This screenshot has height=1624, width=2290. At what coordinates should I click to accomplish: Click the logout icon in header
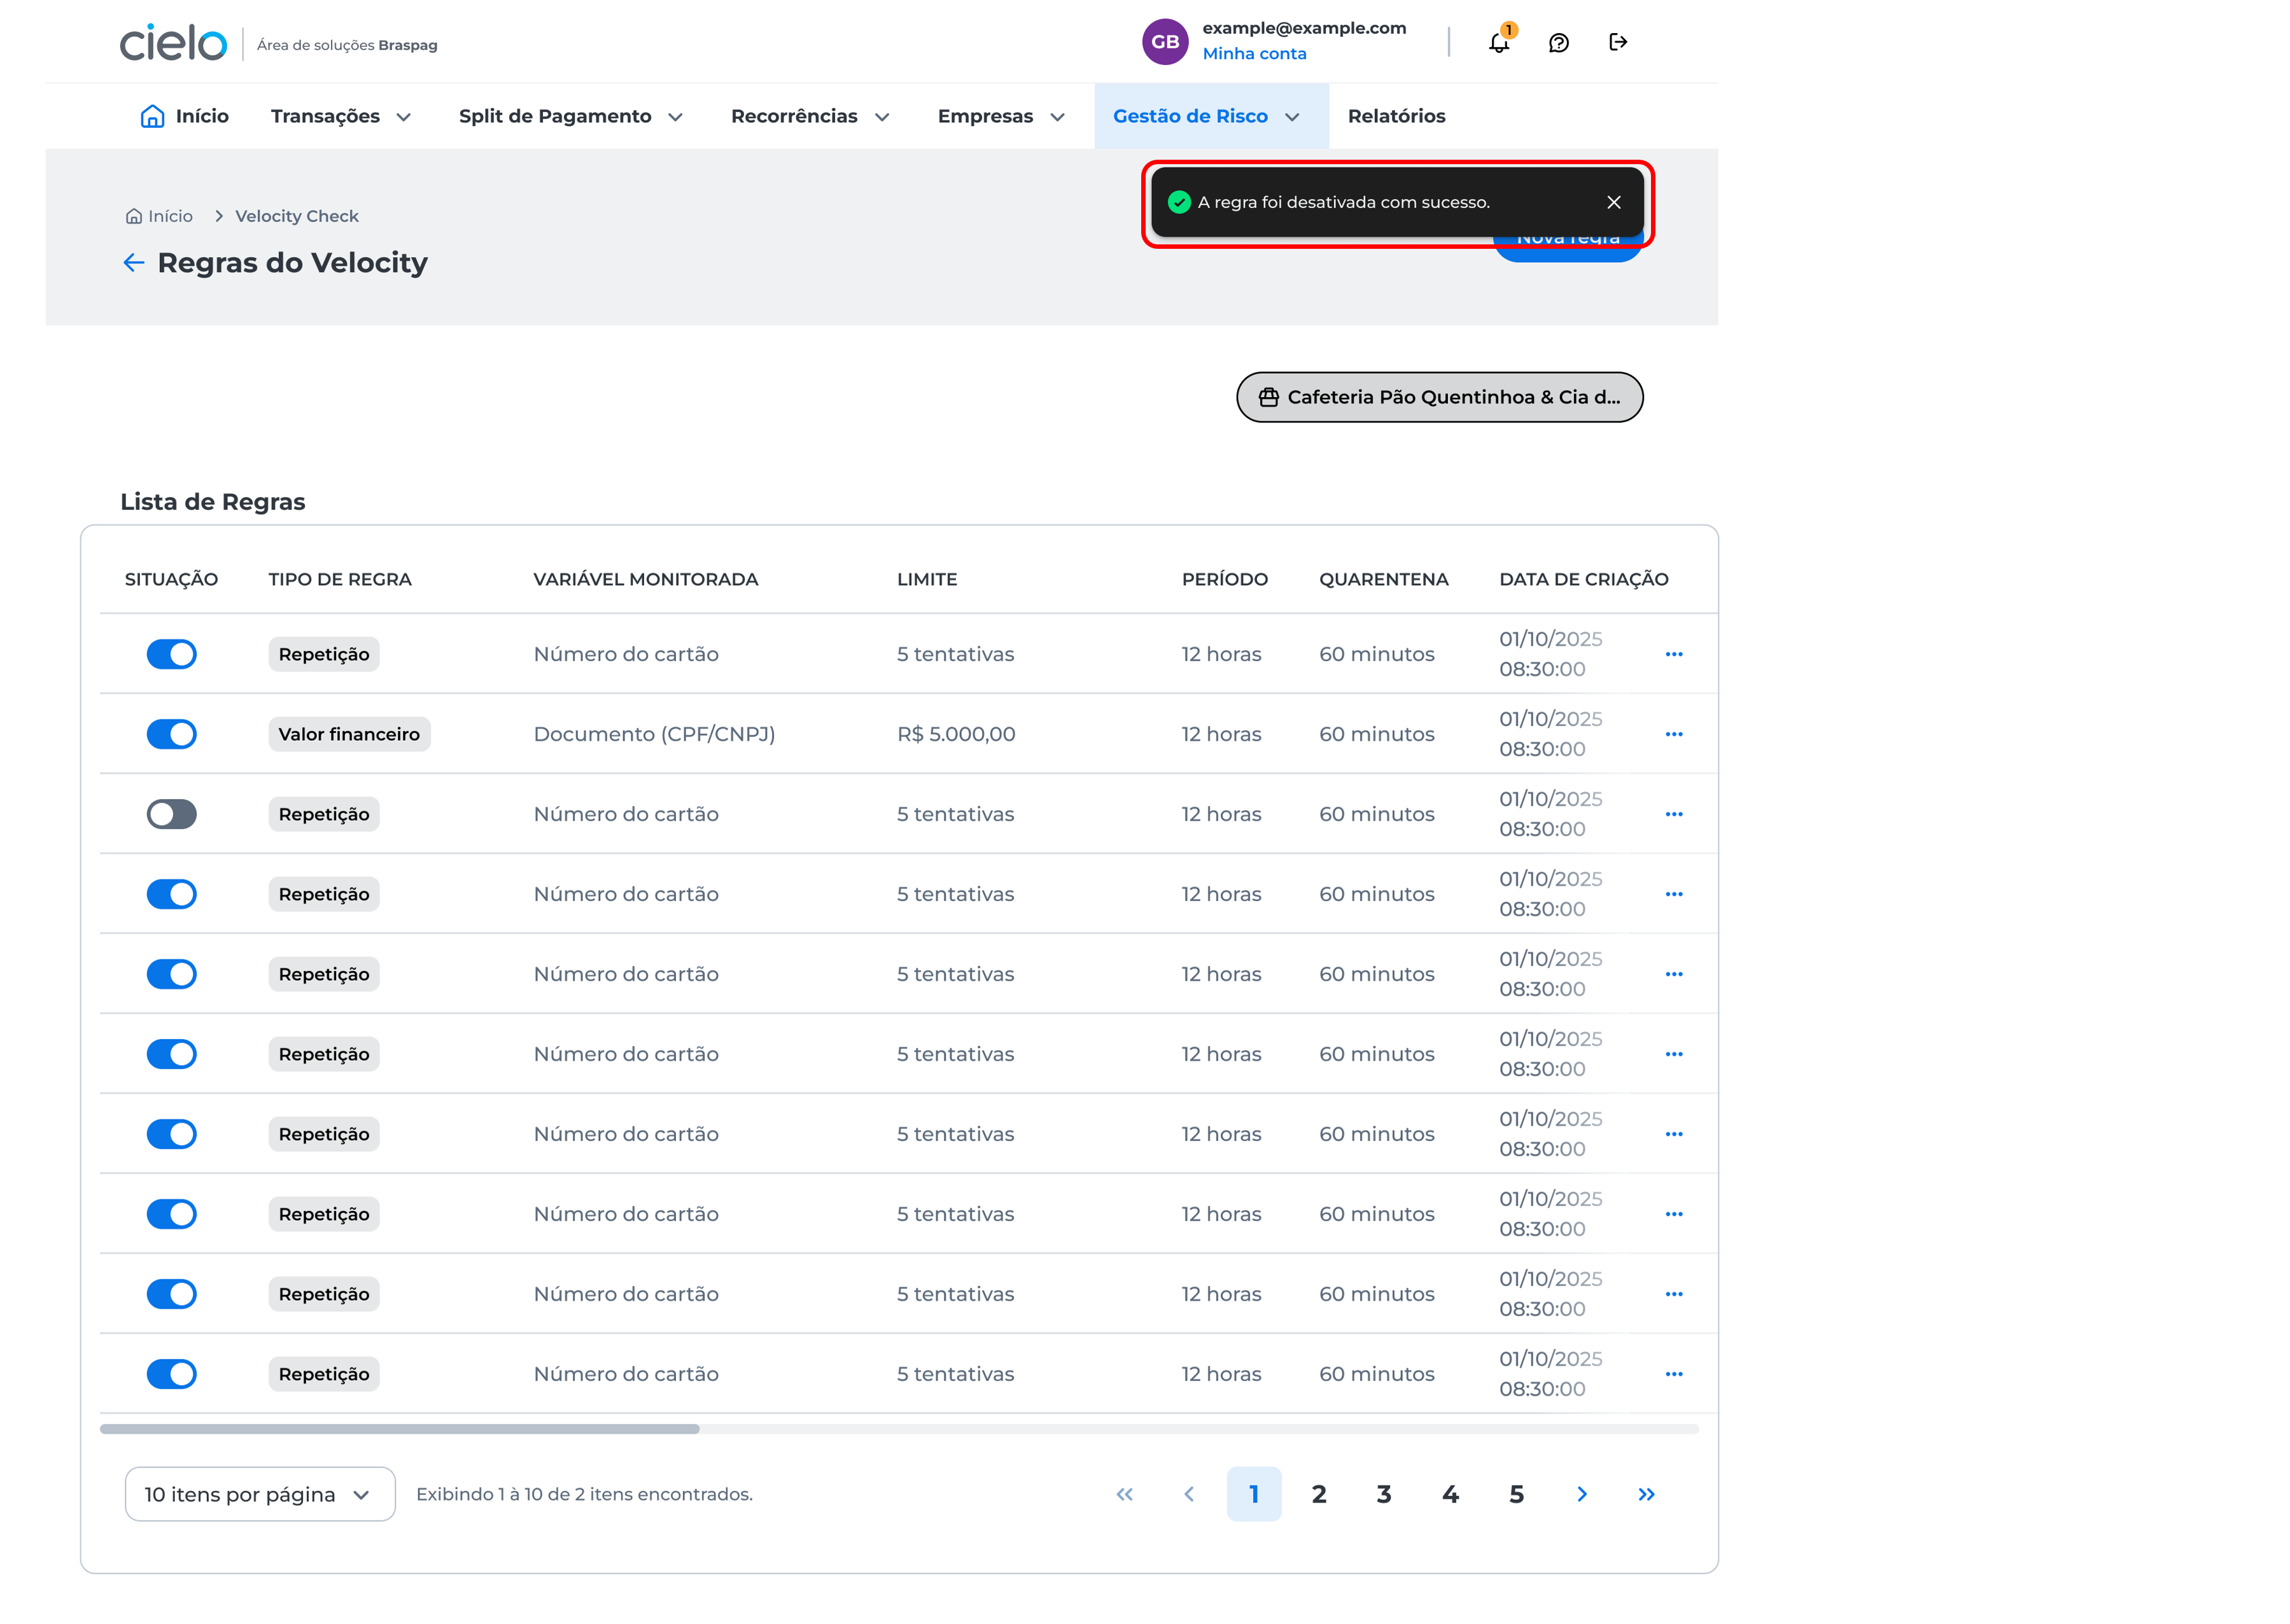pyautogui.click(x=1618, y=42)
